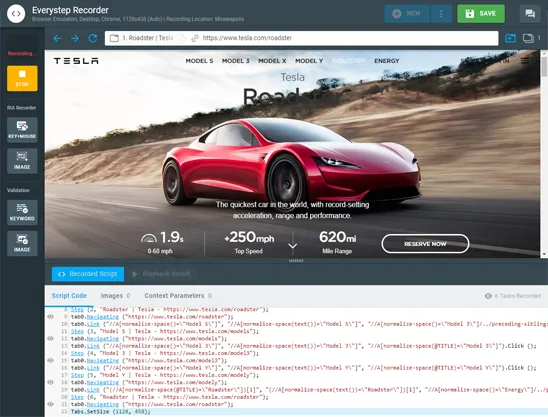Image resolution: width=548 pixels, height=417 pixels.
Task: Open the Tesla hamburger menu
Action: (525, 61)
